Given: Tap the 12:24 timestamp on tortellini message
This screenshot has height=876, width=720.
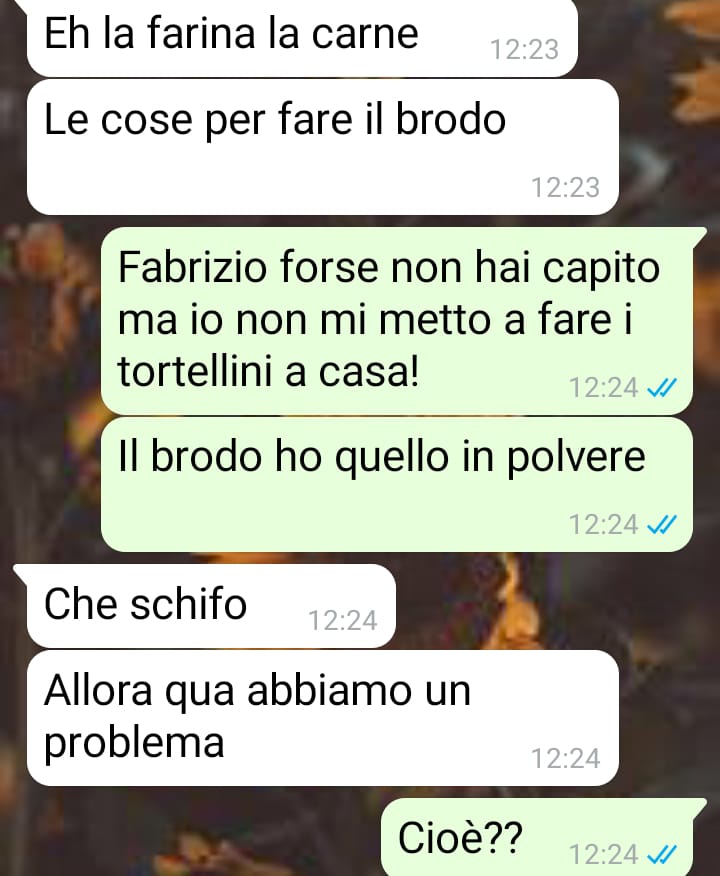Looking at the screenshot, I should pyautogui.click(x=603, y=387).
